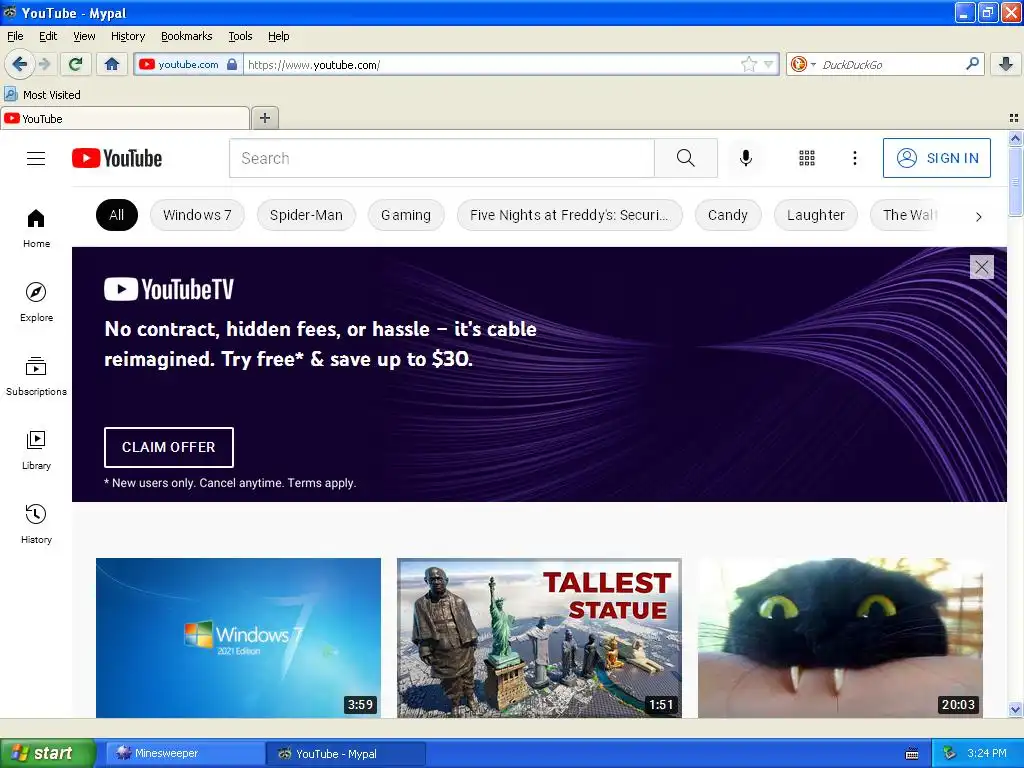Click the magnifier in DuckDuckGo search box
The image size is (1024, 768).
[972, 64]
